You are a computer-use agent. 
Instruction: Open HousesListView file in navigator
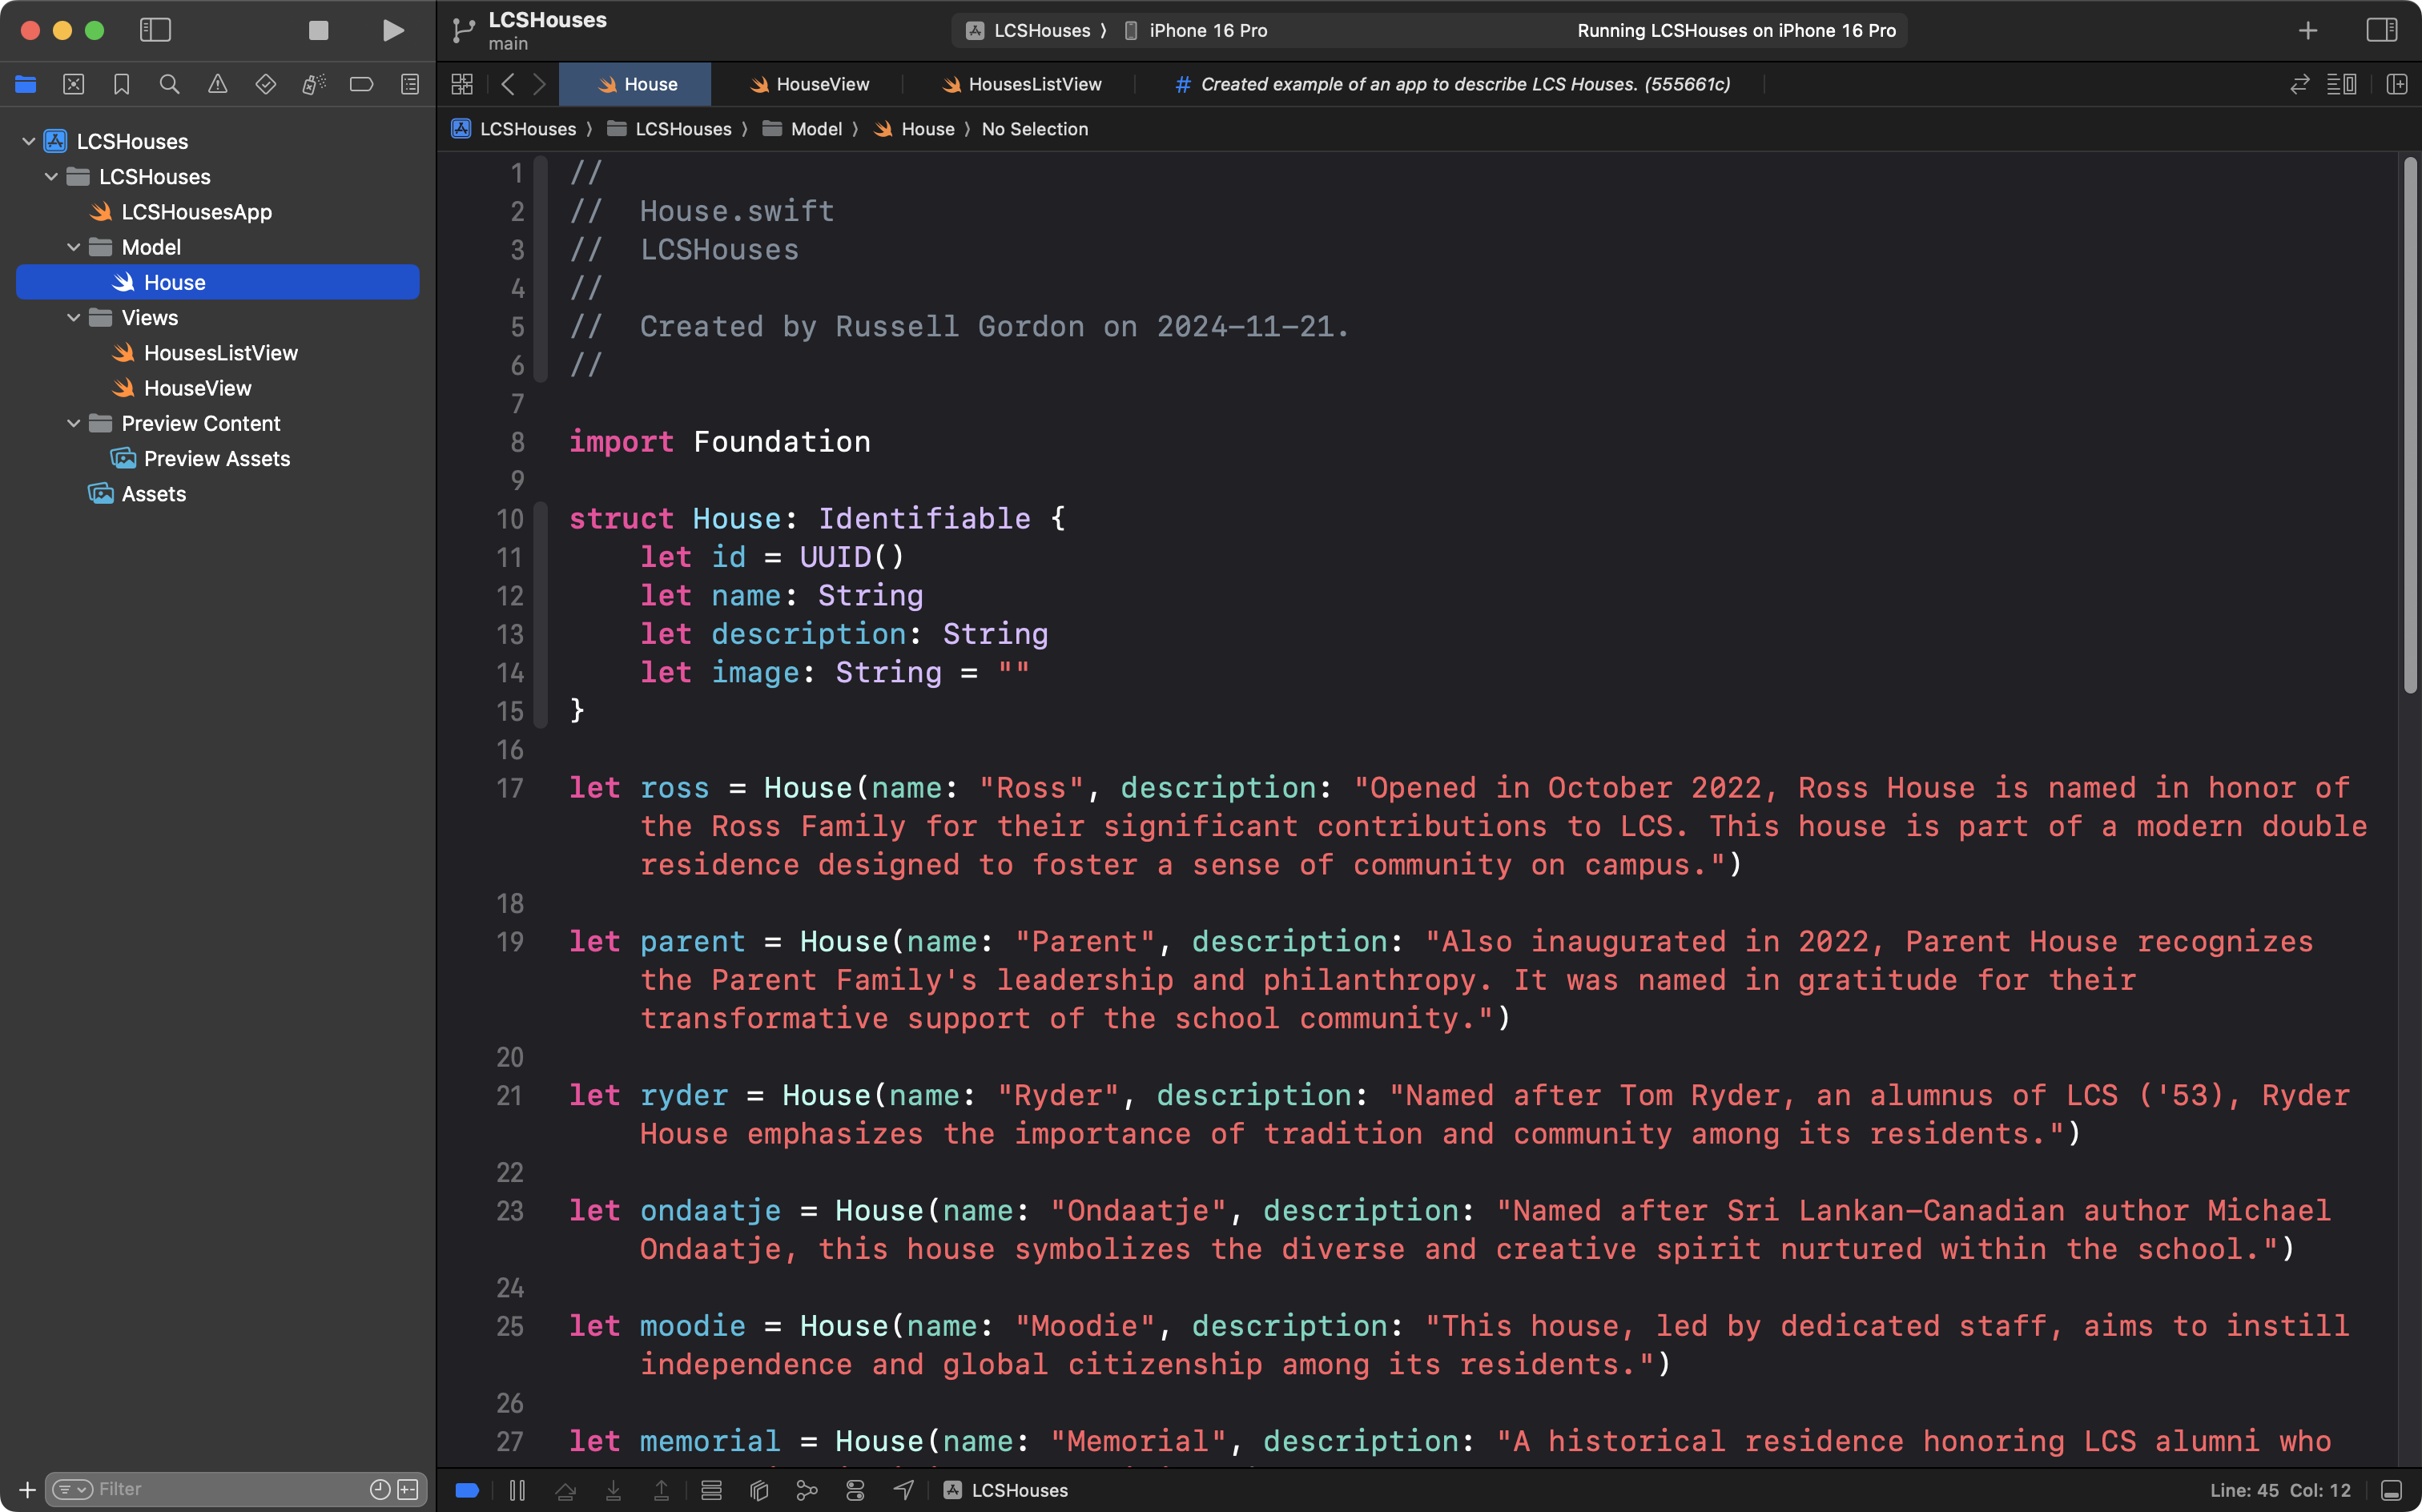click(x=220, y=352)
